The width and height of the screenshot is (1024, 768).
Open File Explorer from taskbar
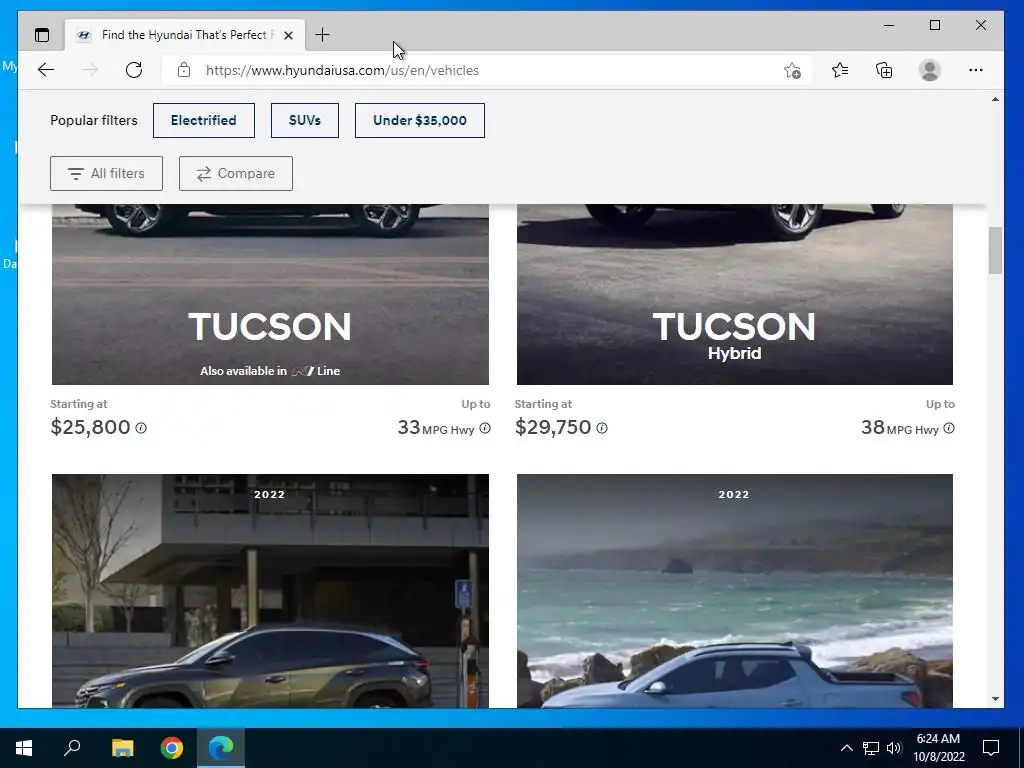[x=123, y=748]
